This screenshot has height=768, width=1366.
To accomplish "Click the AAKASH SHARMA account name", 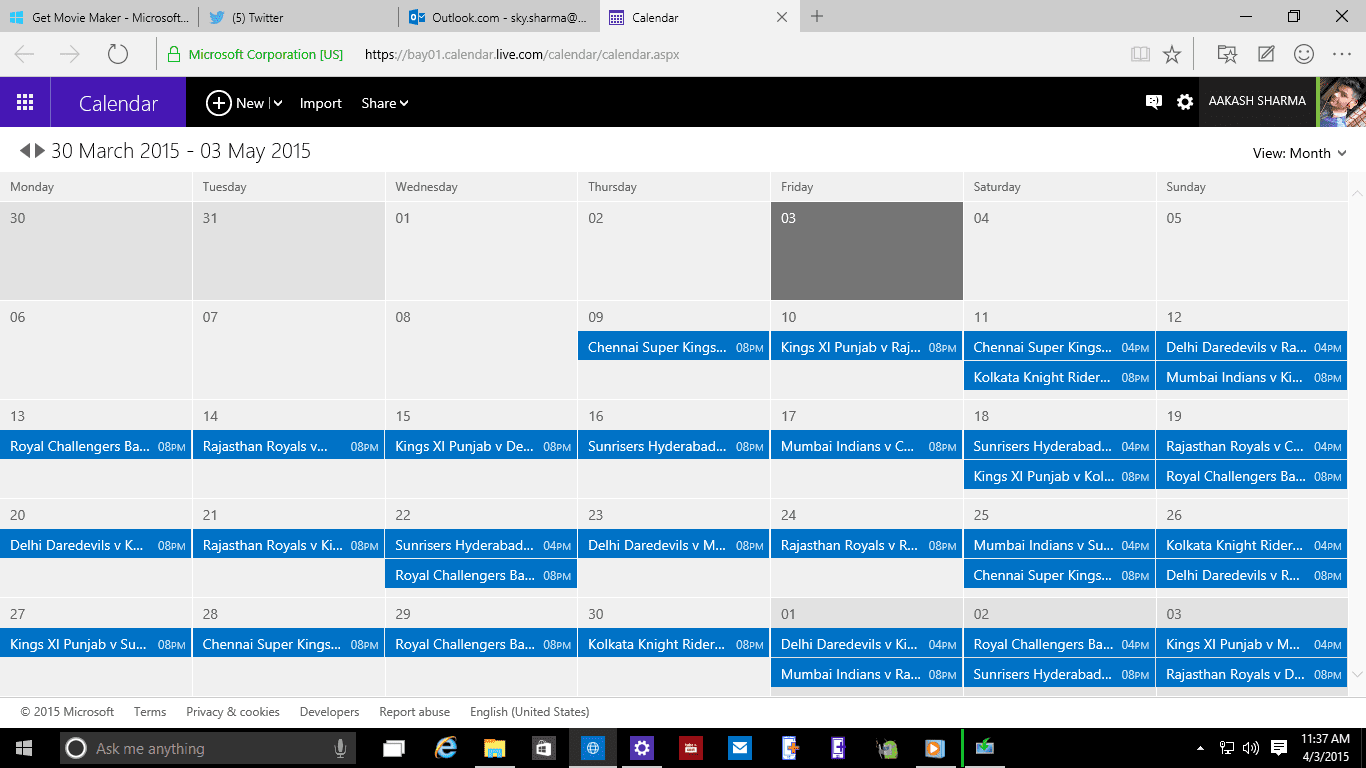I will (1257, 101).
